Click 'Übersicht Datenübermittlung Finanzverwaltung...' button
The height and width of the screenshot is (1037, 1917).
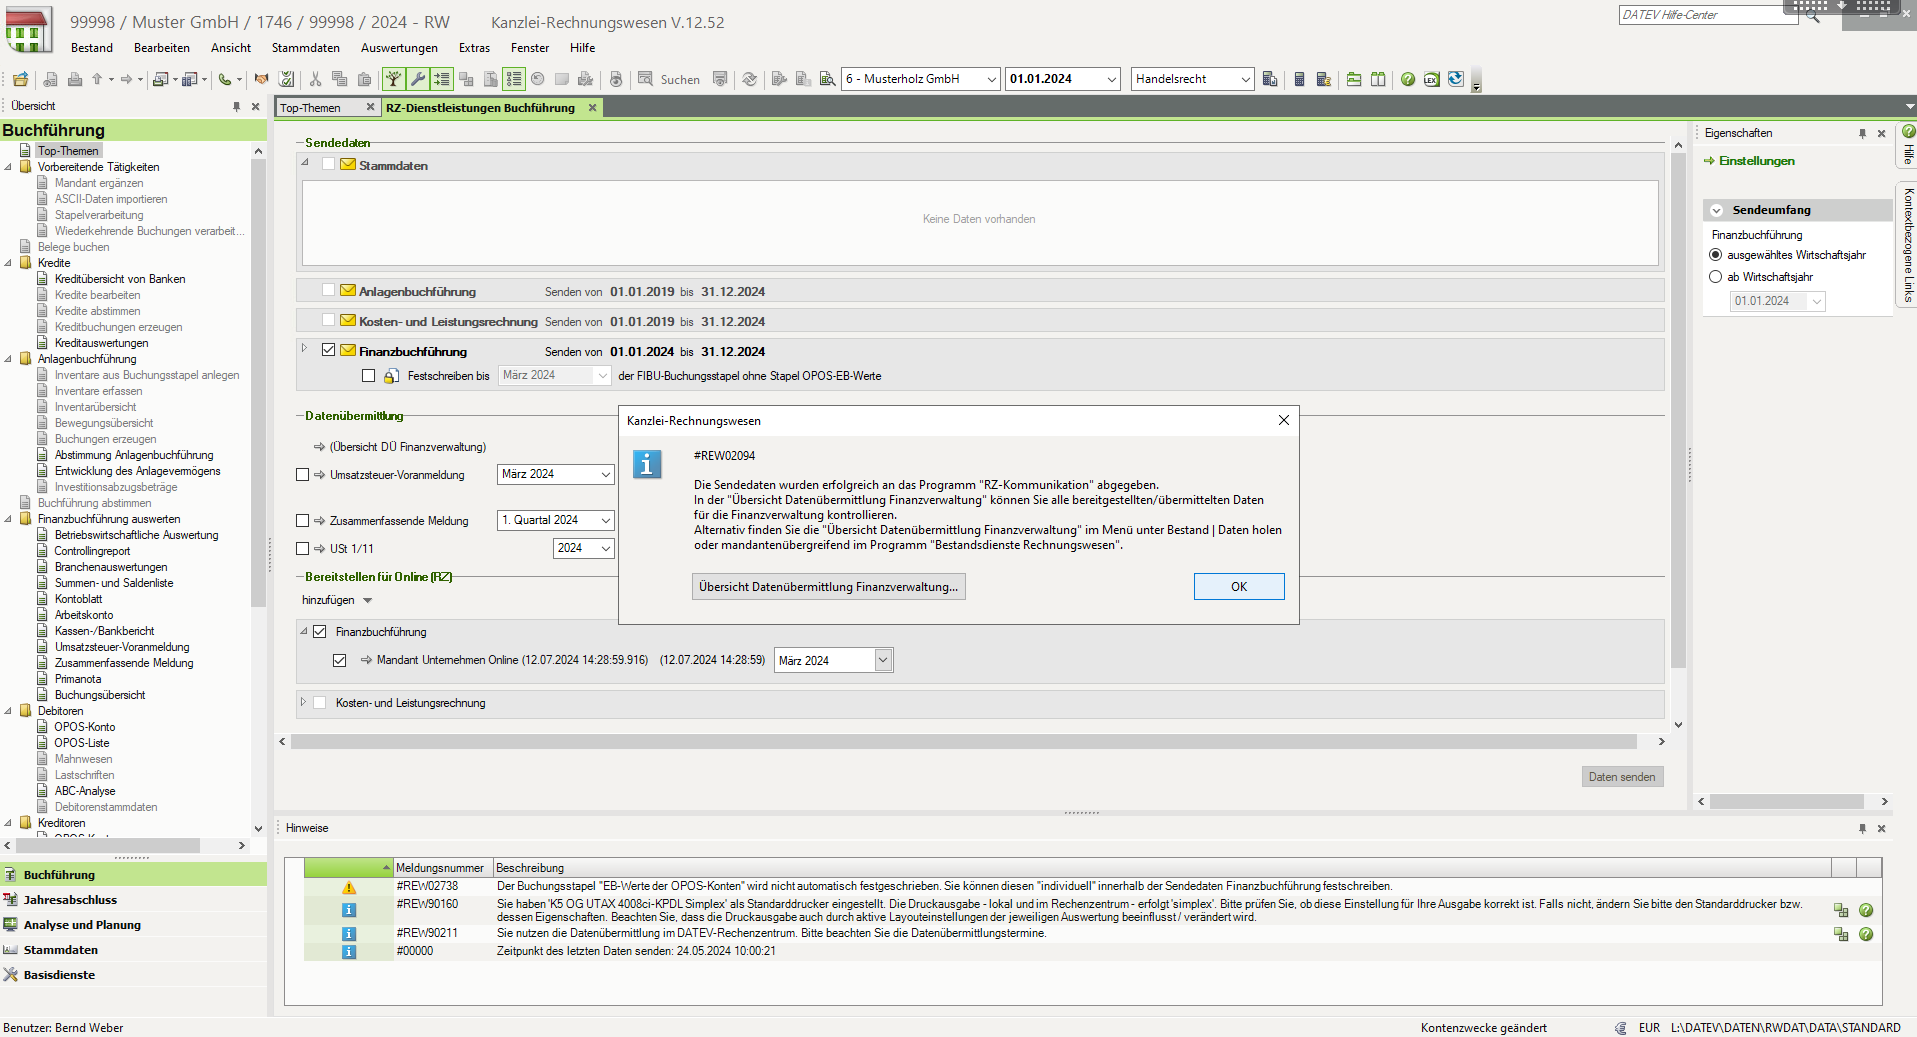(x=828, y=587)
